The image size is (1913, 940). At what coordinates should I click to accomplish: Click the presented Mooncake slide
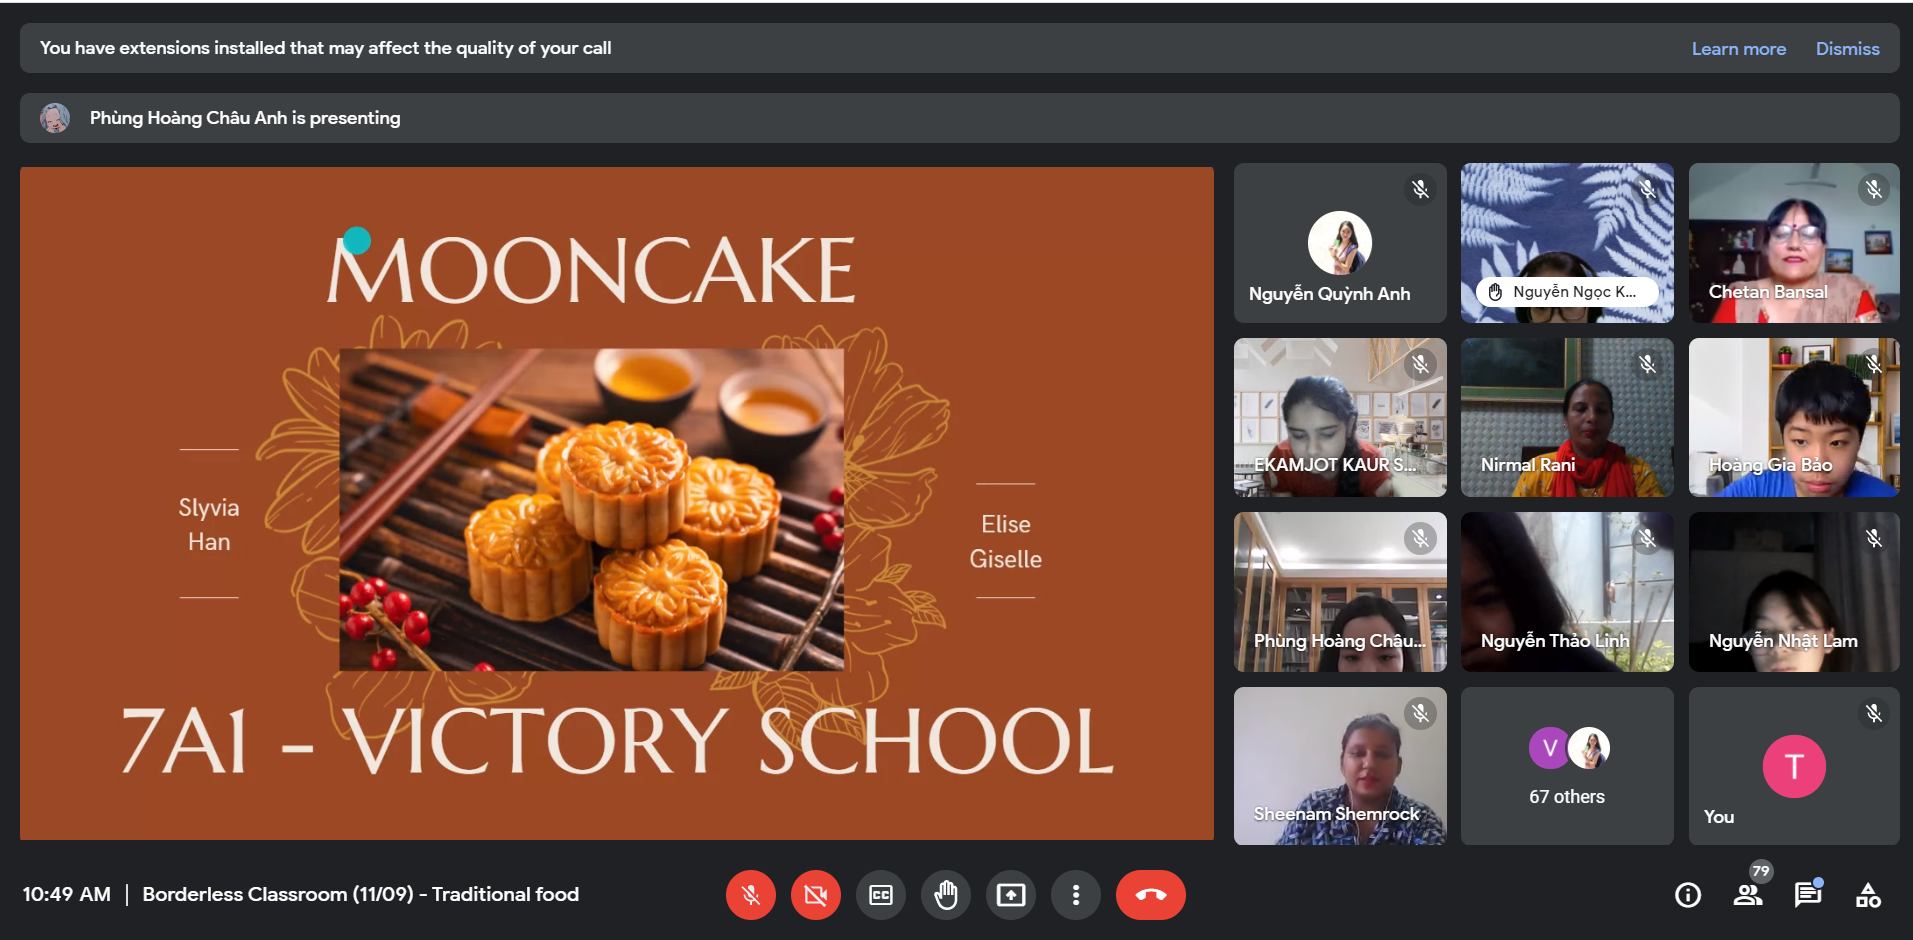pos(616,503)
